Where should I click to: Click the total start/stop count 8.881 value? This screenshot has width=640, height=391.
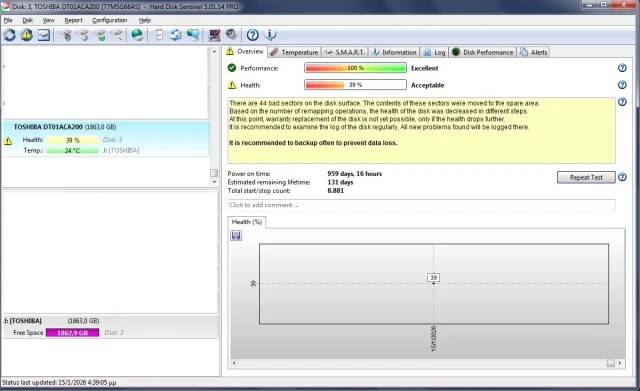pos(336,191)
